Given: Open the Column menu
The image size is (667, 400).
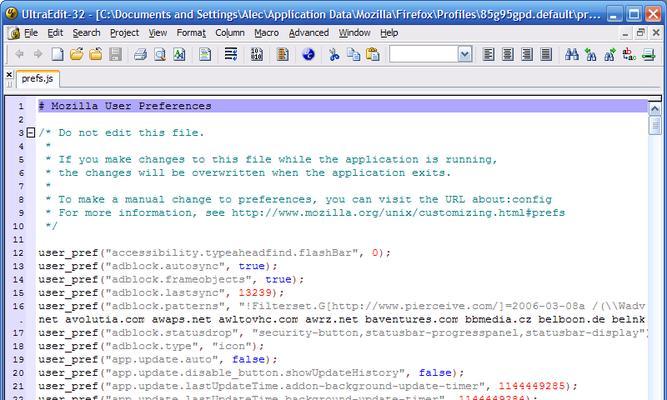Looking at the screenshot, I should (x=230, y=33).
